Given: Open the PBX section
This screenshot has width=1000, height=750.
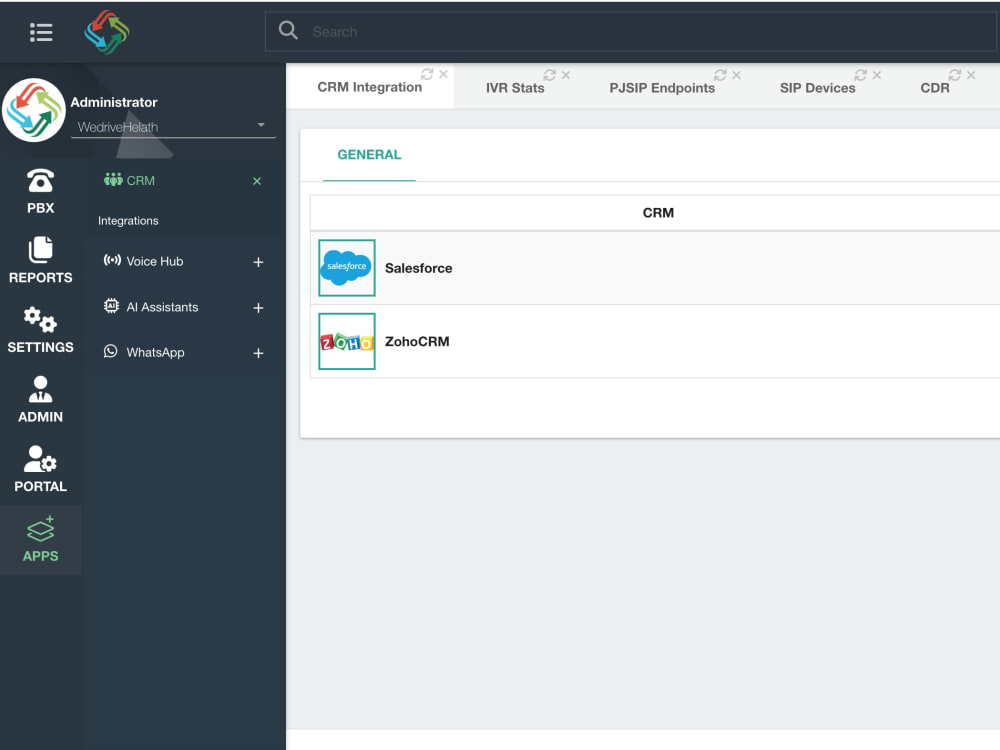Looking at the screenshot, I should click(40, 191).
